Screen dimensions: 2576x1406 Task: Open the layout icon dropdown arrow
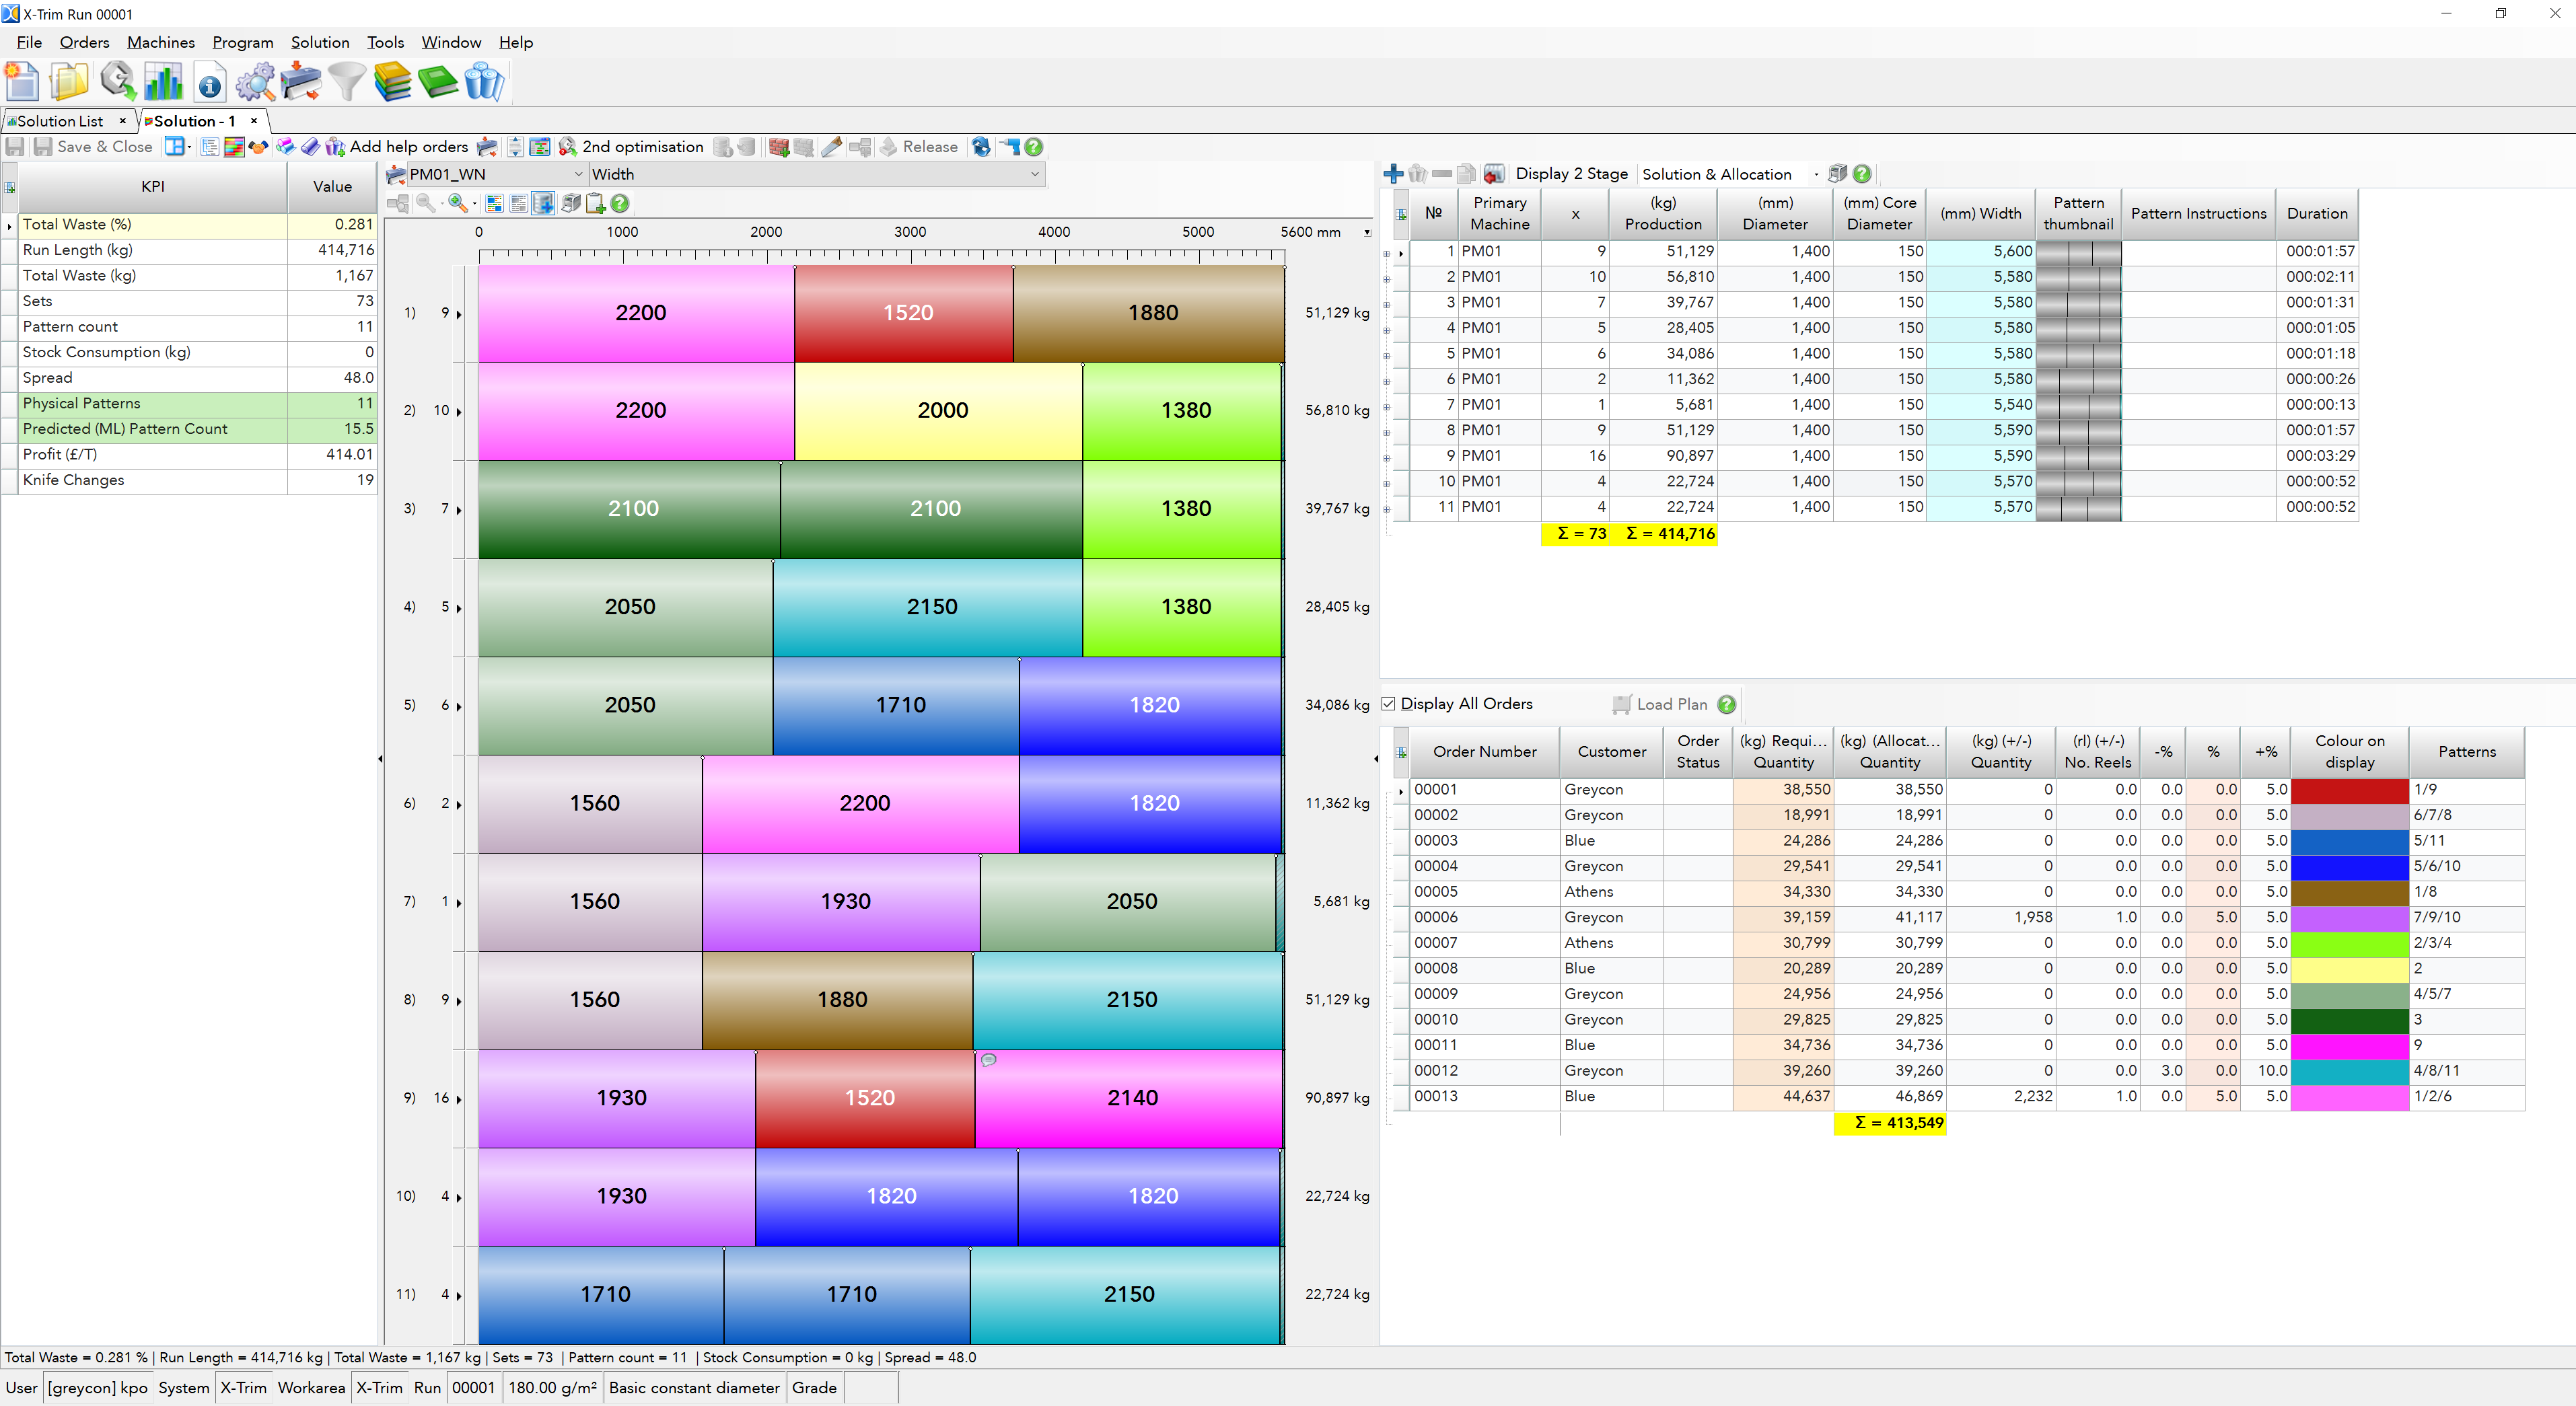click(190, 147)
